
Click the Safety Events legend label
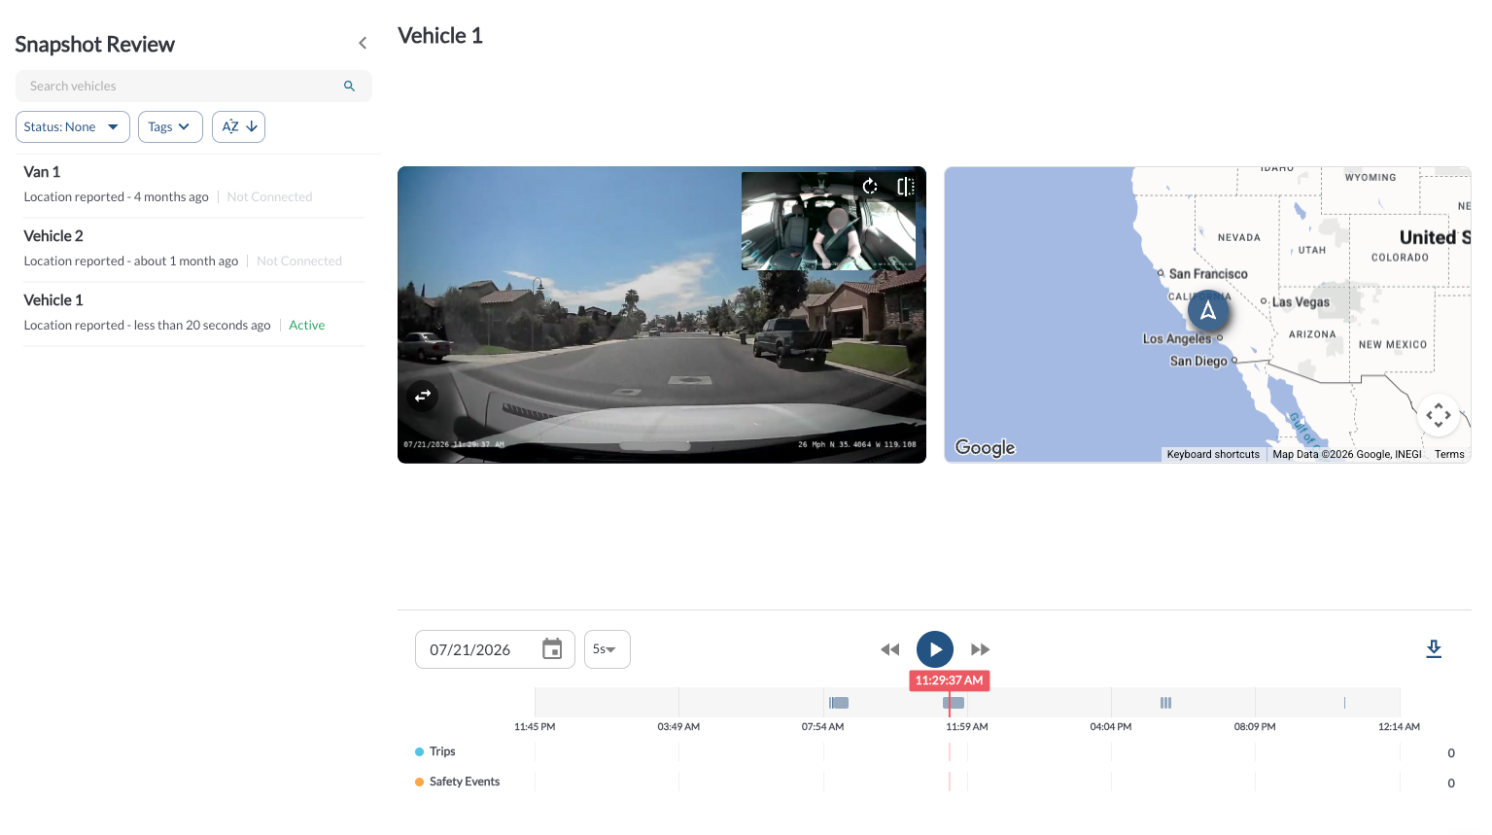[x=464, y=782]
